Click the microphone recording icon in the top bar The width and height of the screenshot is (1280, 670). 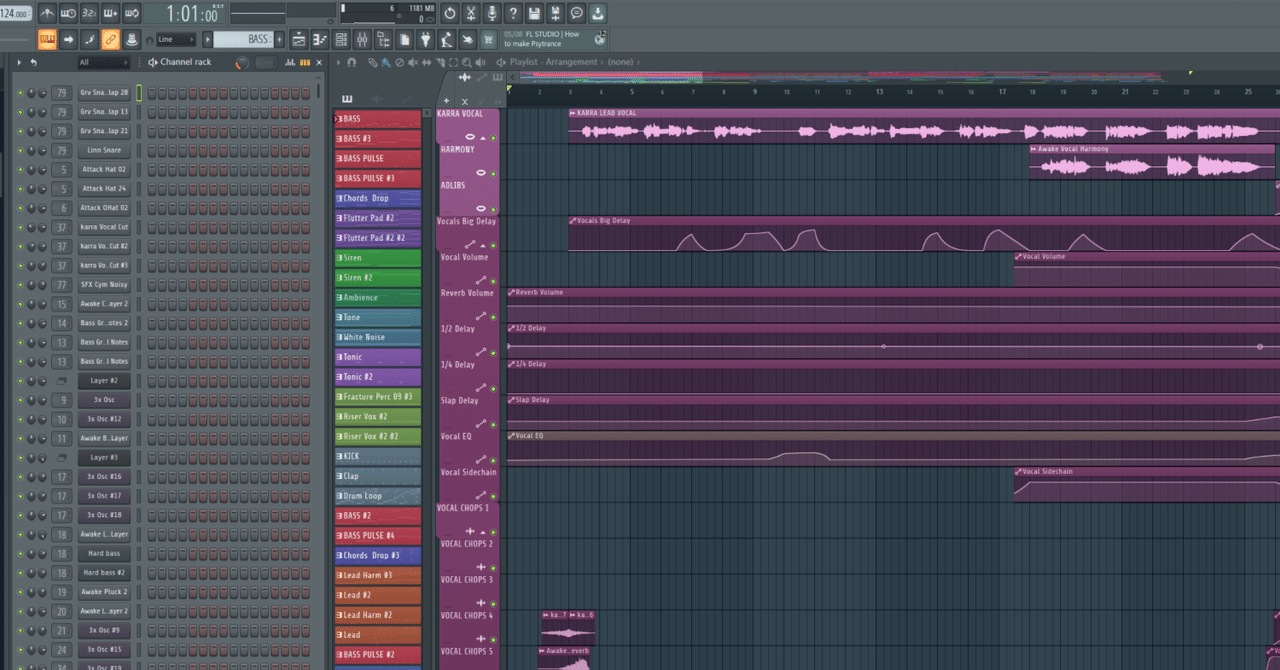click(x=490, y=13)
